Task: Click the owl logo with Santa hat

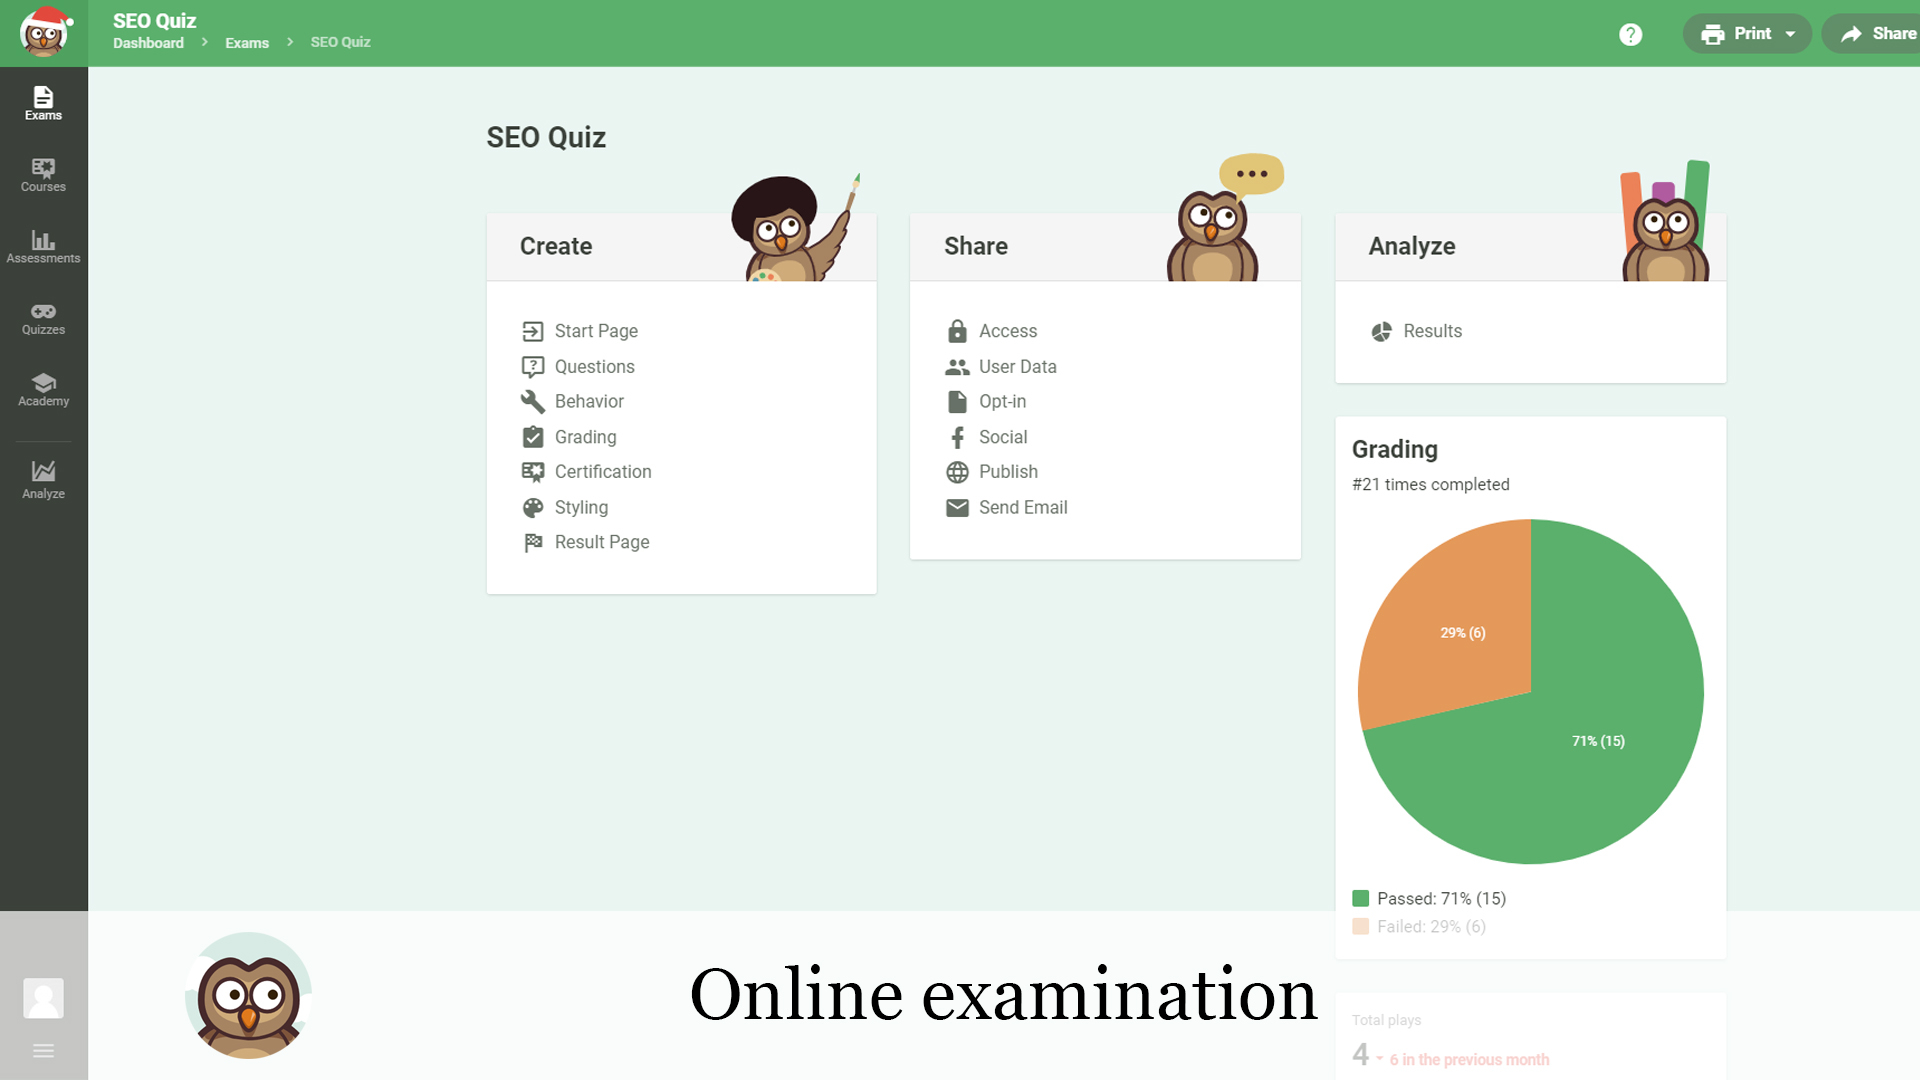Action: 44,32
